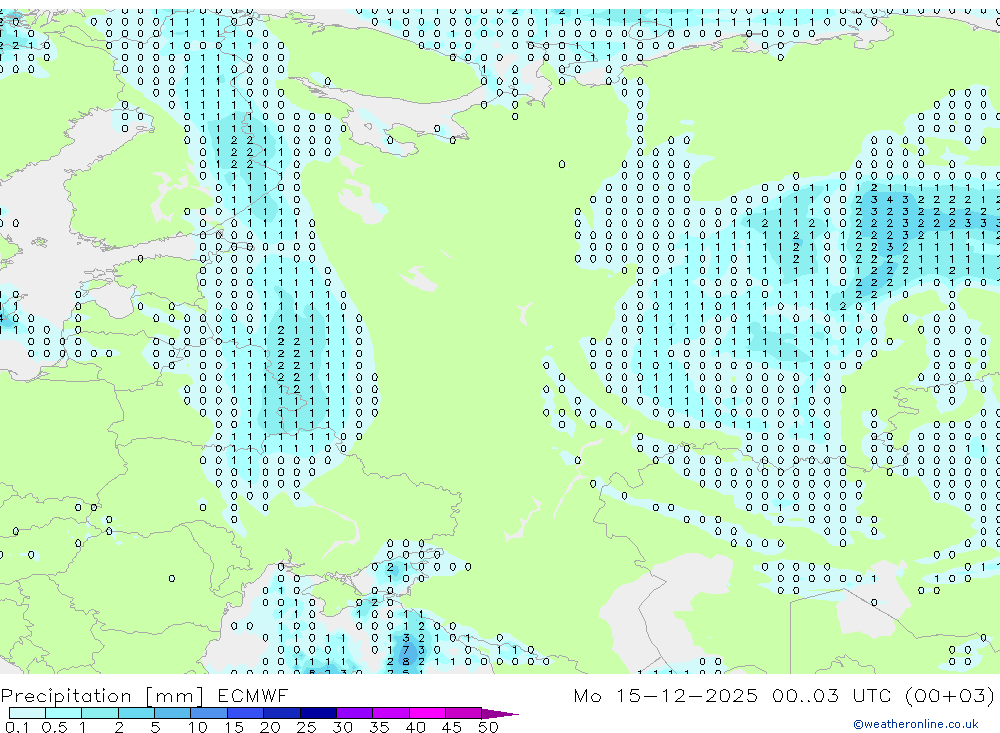Select the 1–2 mm legend color segment
Viewport: 1000px width, 733px height.
[x=100, y=713]
